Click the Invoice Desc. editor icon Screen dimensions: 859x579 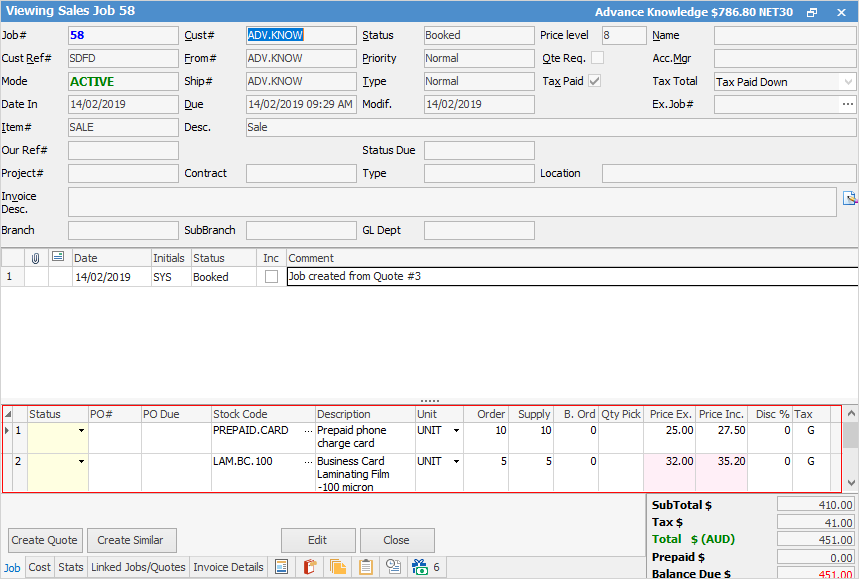point(850,198)
